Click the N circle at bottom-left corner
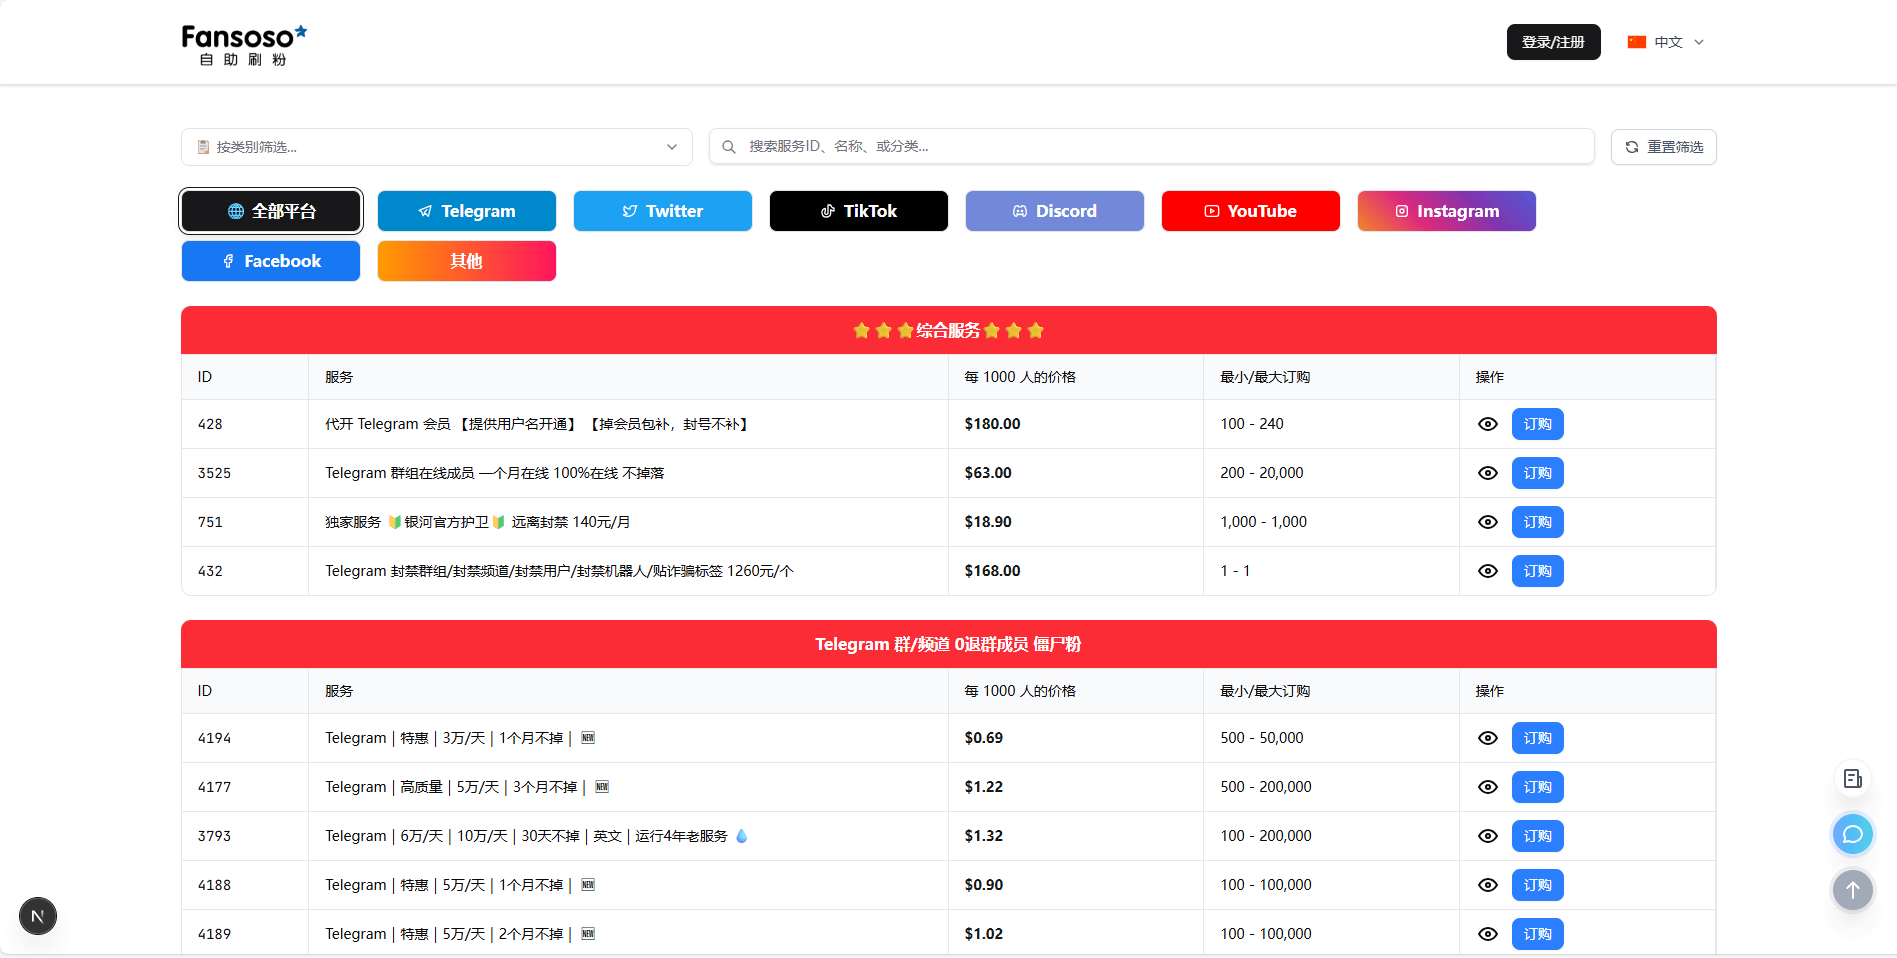 tap(37, 916)
